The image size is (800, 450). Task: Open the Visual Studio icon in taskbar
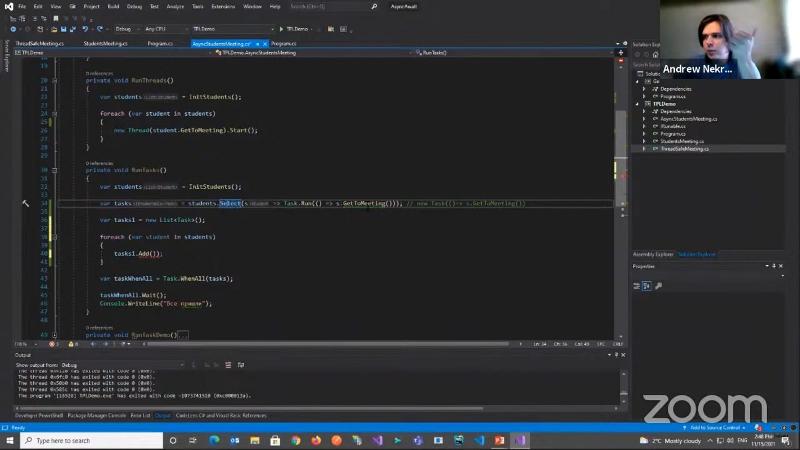tap(520, 440)
